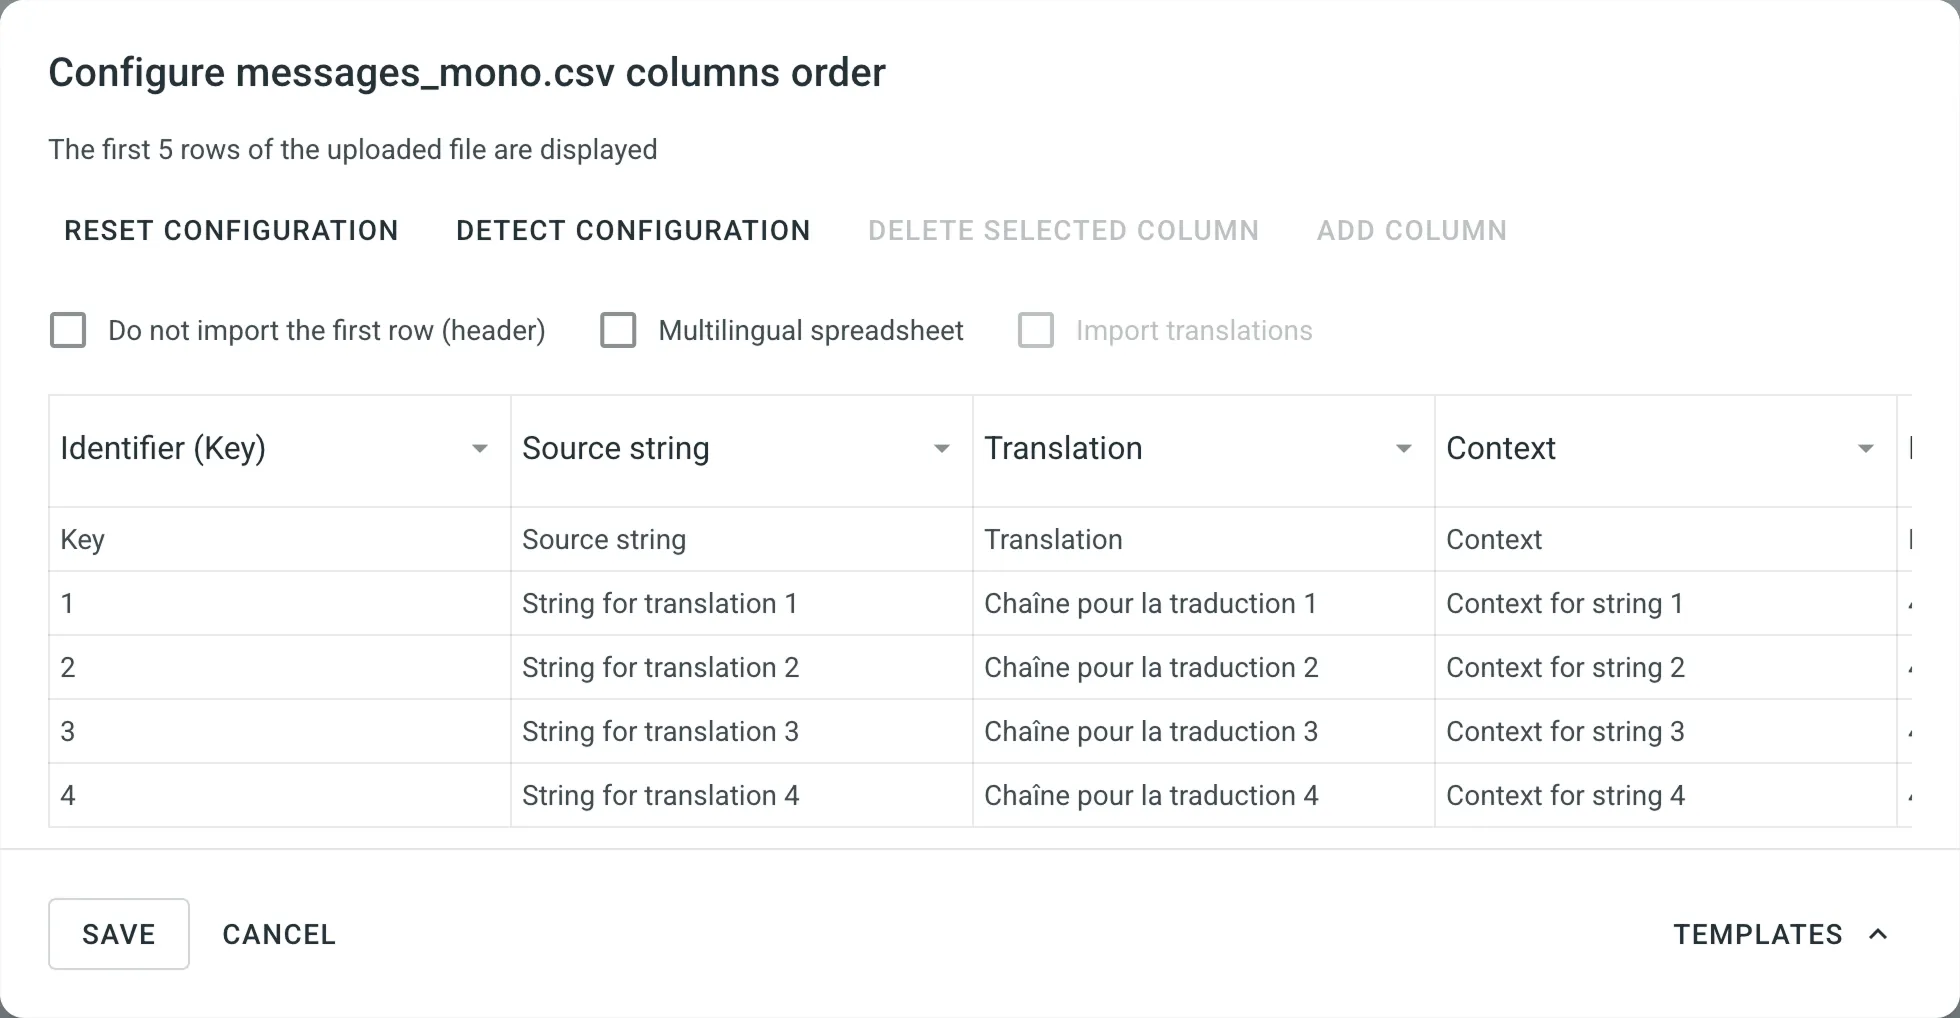Run Detect Configuration
Image resolution: width=1960 pixels, height=1018 pixels.
point(633,231)
